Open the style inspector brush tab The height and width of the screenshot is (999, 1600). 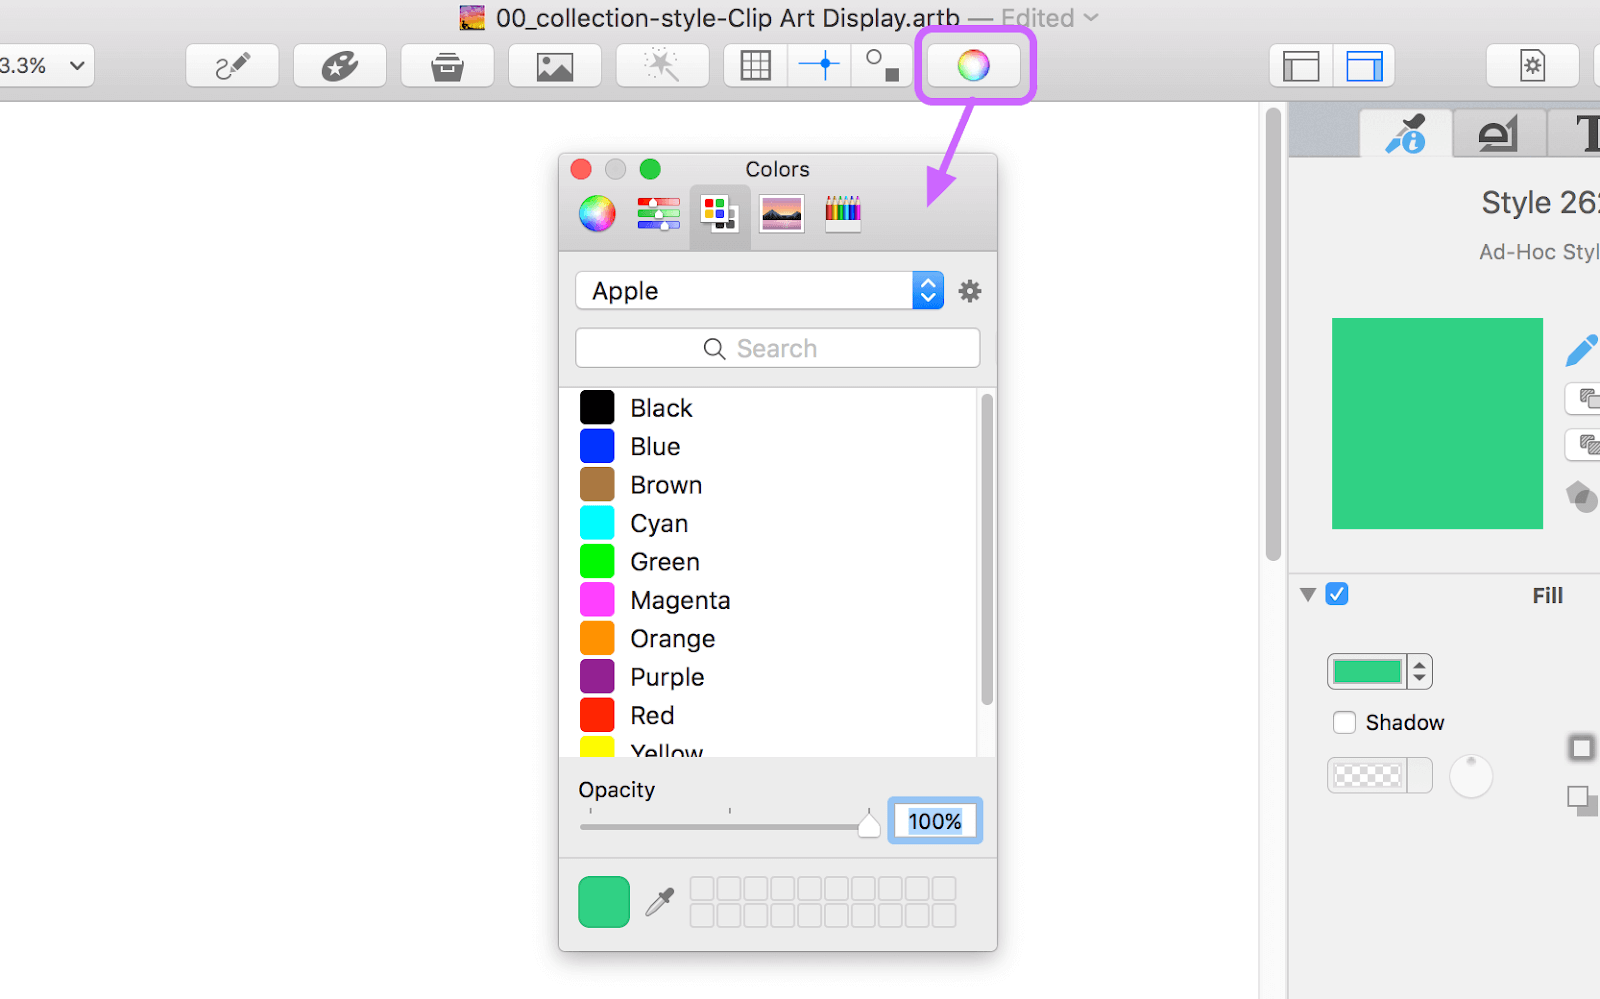[1406, 133]
